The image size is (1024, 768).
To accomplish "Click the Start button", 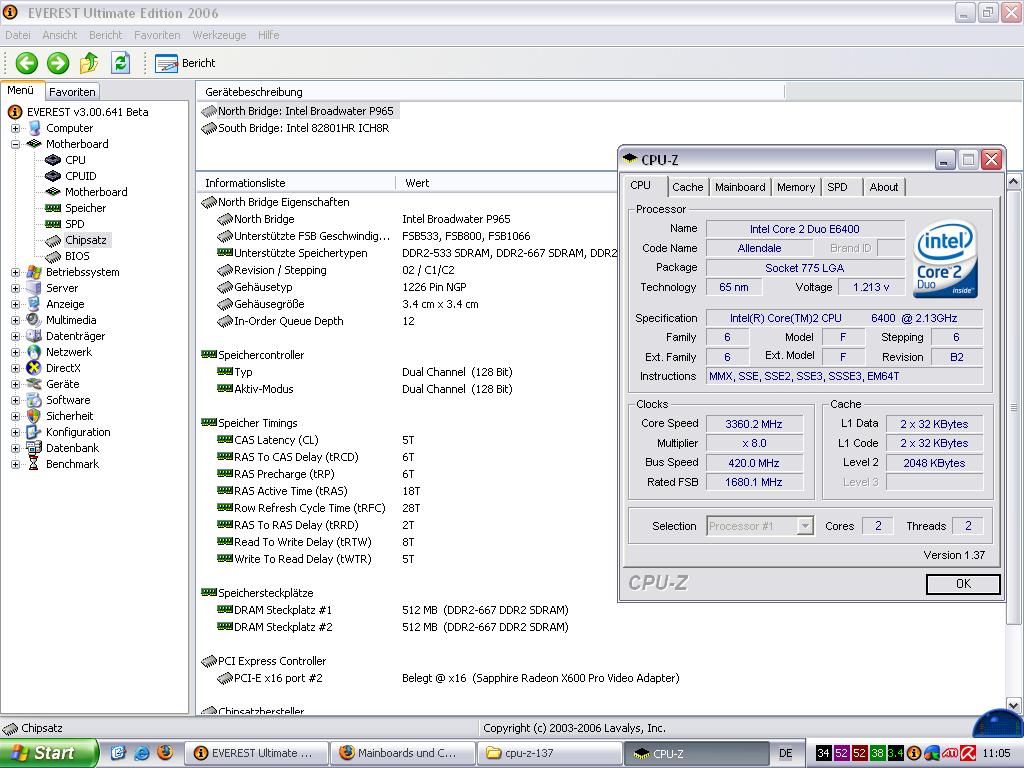I will pos(48,753).
